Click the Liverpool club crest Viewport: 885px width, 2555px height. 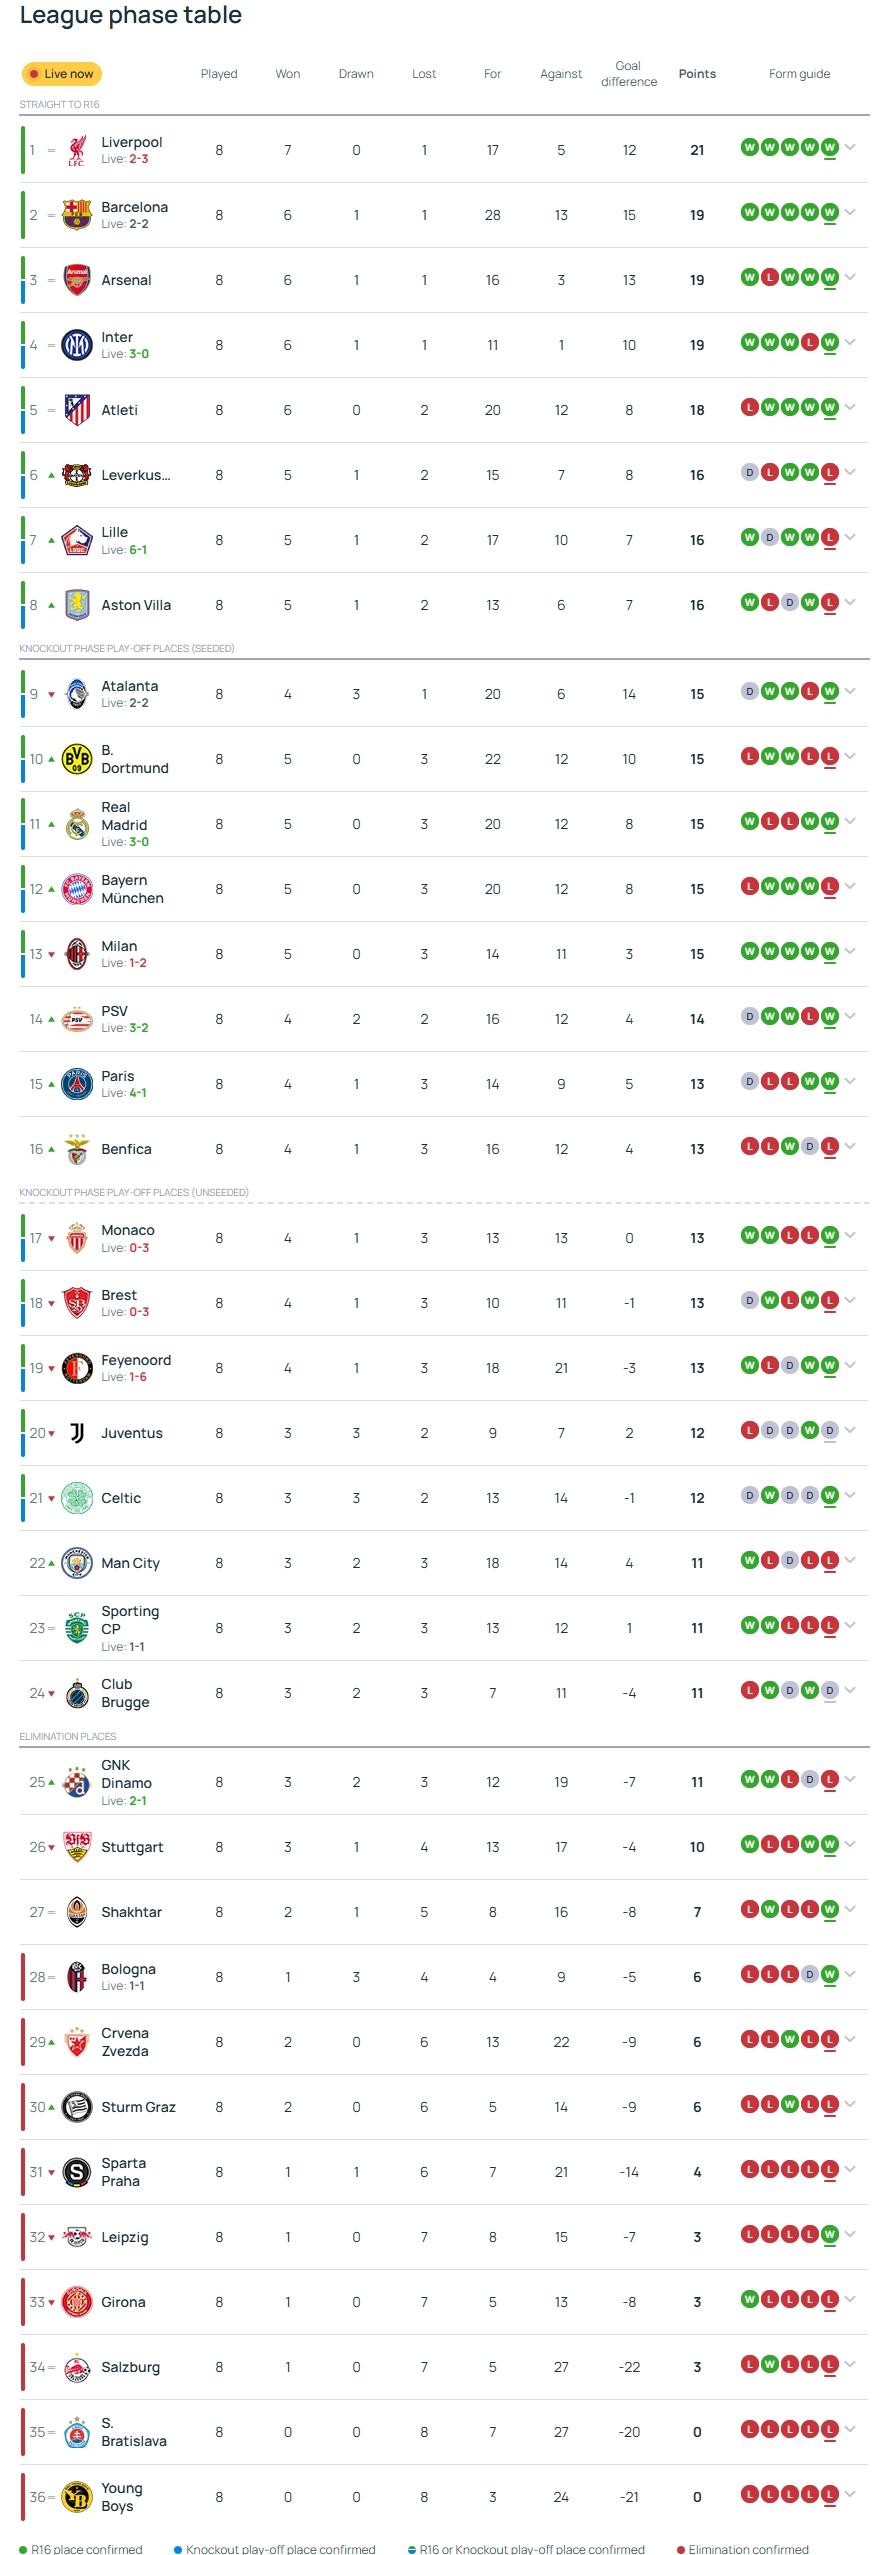(x=77, y=150)
